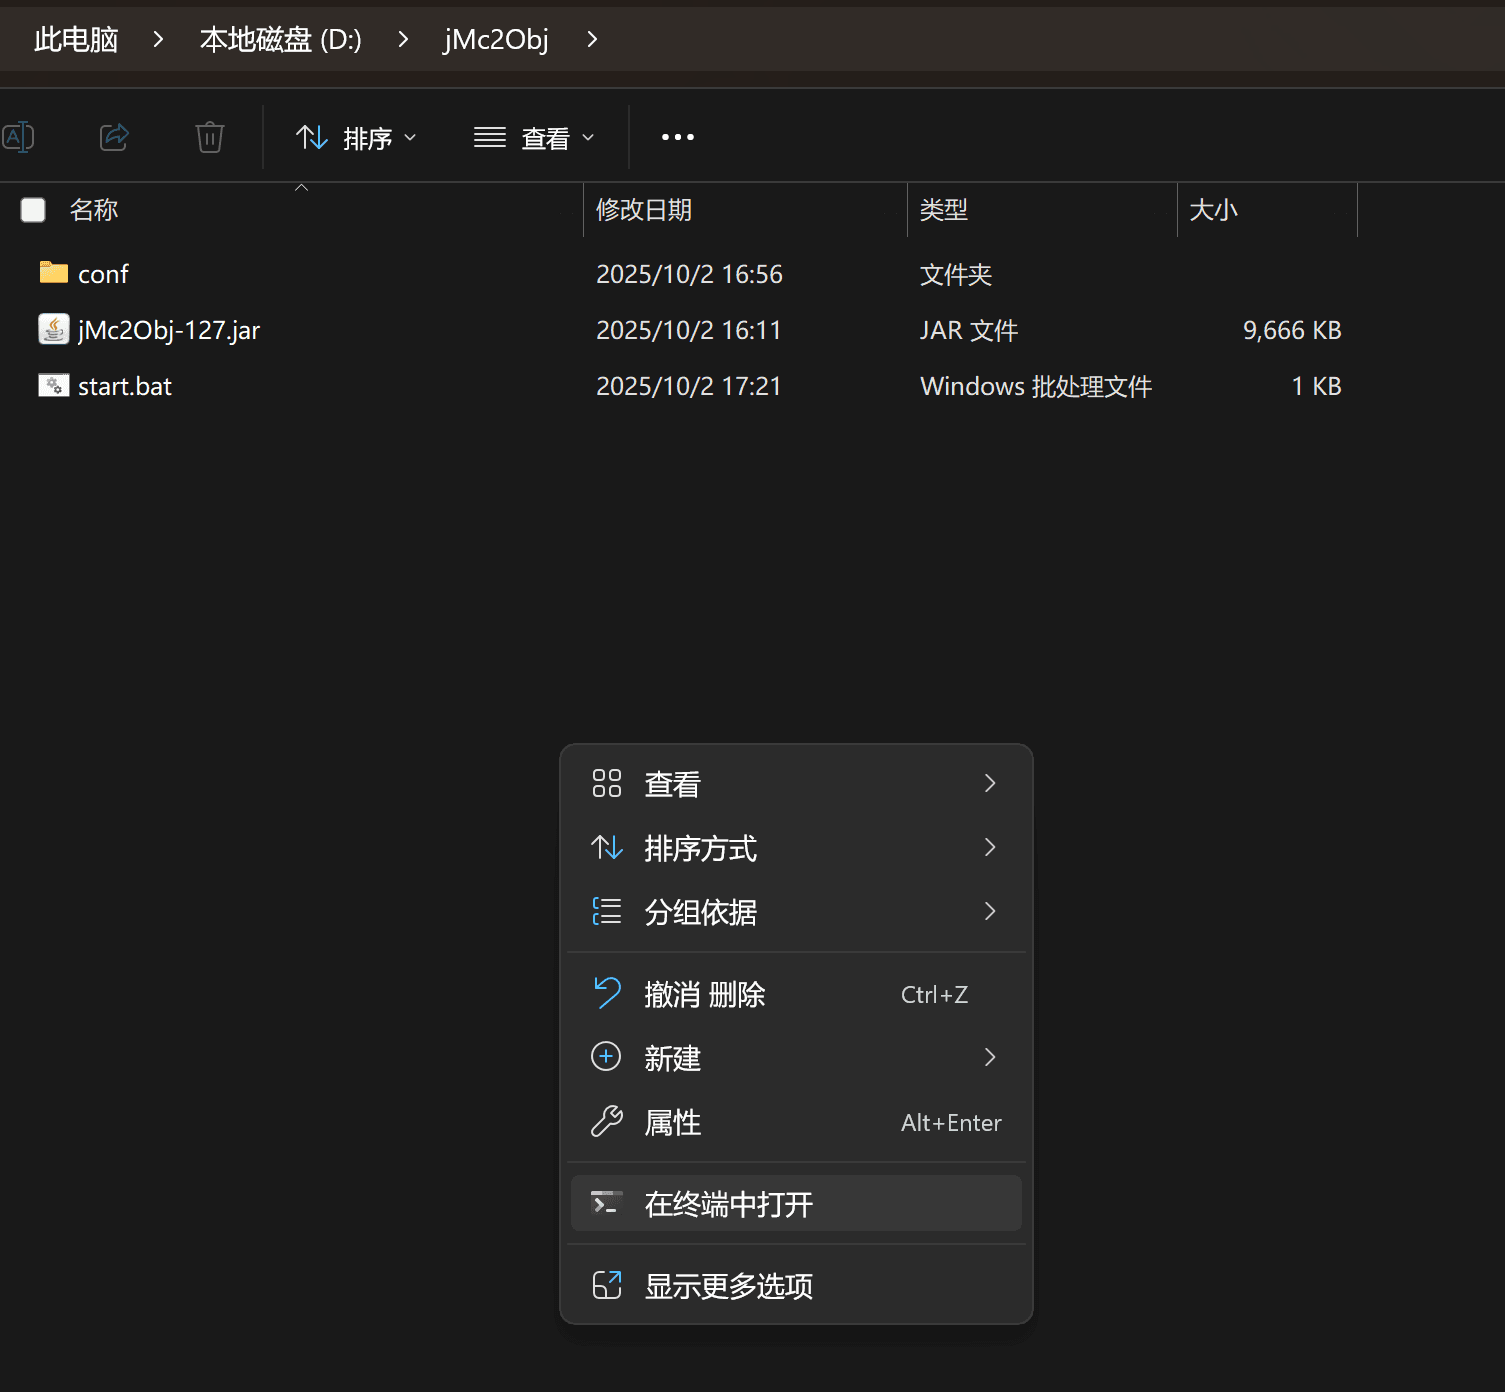Expand the 查看 dropdown in toolbar
Viewport: 1505px width, 1392px height.
(x=534, y=138)
